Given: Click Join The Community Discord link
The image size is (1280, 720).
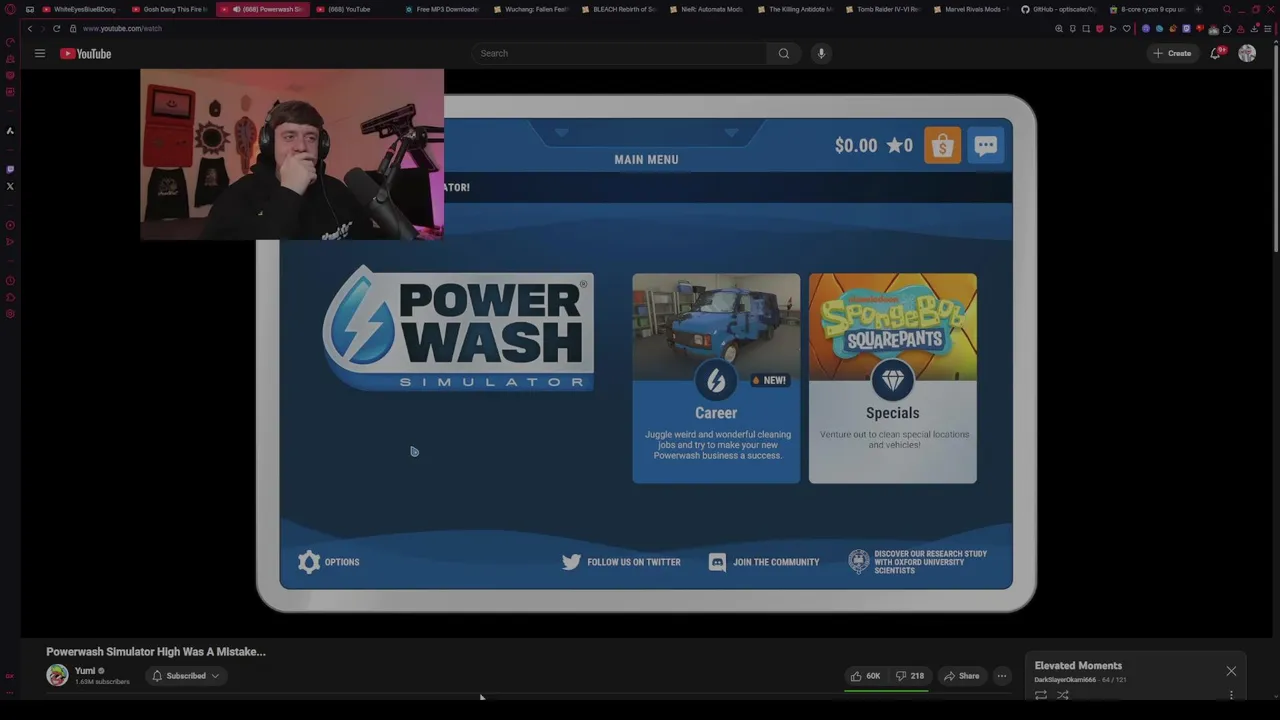Looking at the screenshot, I should click(x=764, y=562).
